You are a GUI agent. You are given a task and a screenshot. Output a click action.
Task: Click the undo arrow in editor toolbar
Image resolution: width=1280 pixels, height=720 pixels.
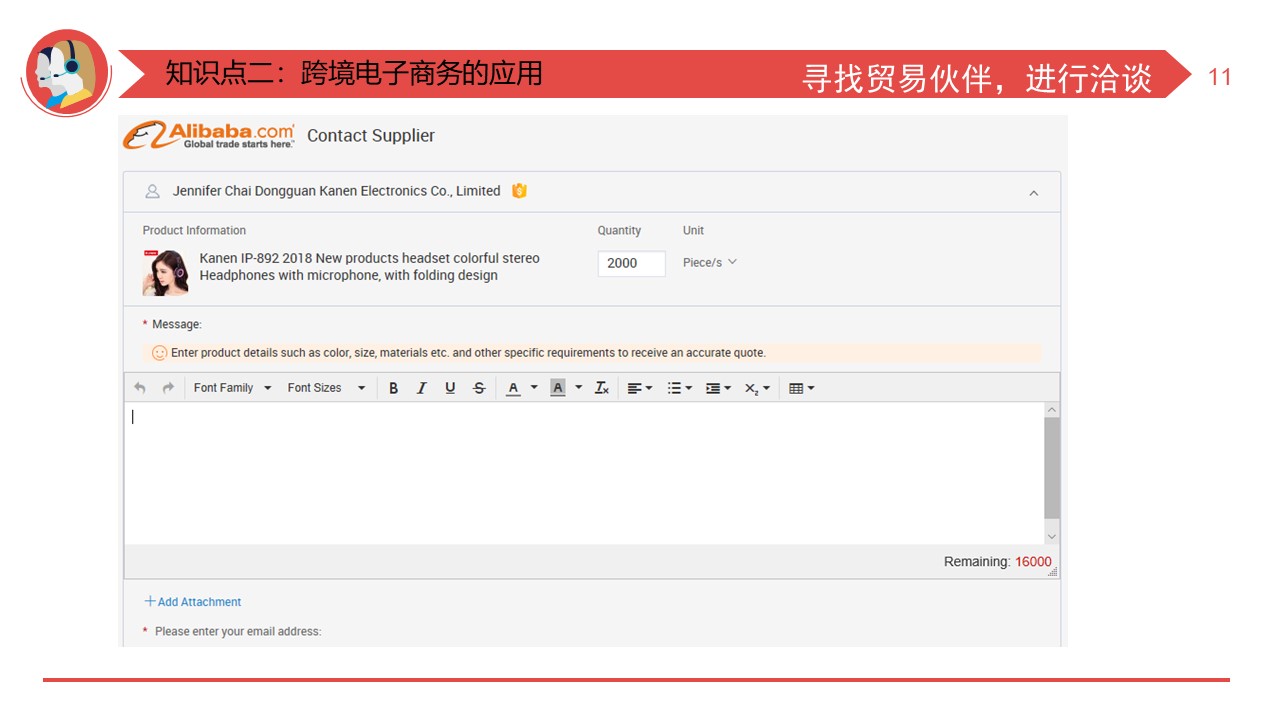pos(140,388)
